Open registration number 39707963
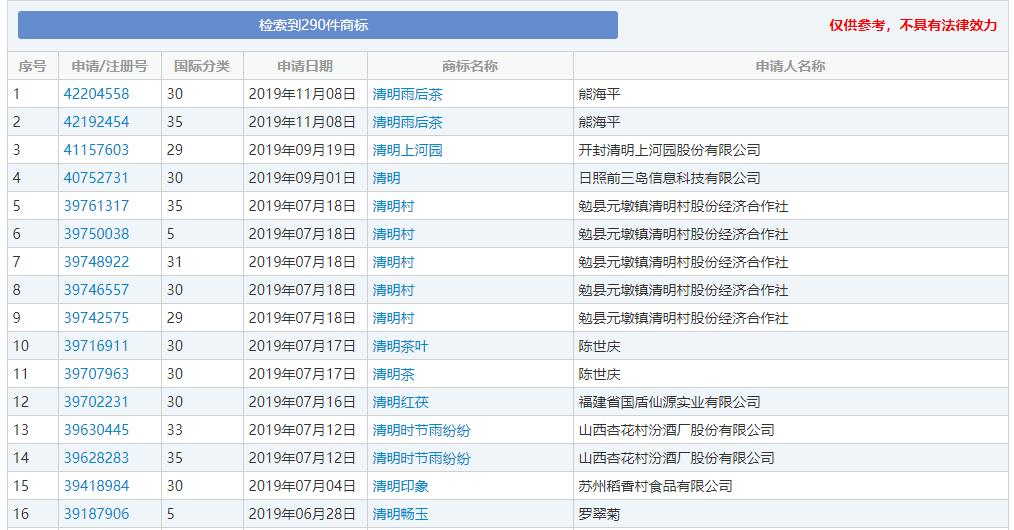1014x530 pixels. click(x=96, y=374)
